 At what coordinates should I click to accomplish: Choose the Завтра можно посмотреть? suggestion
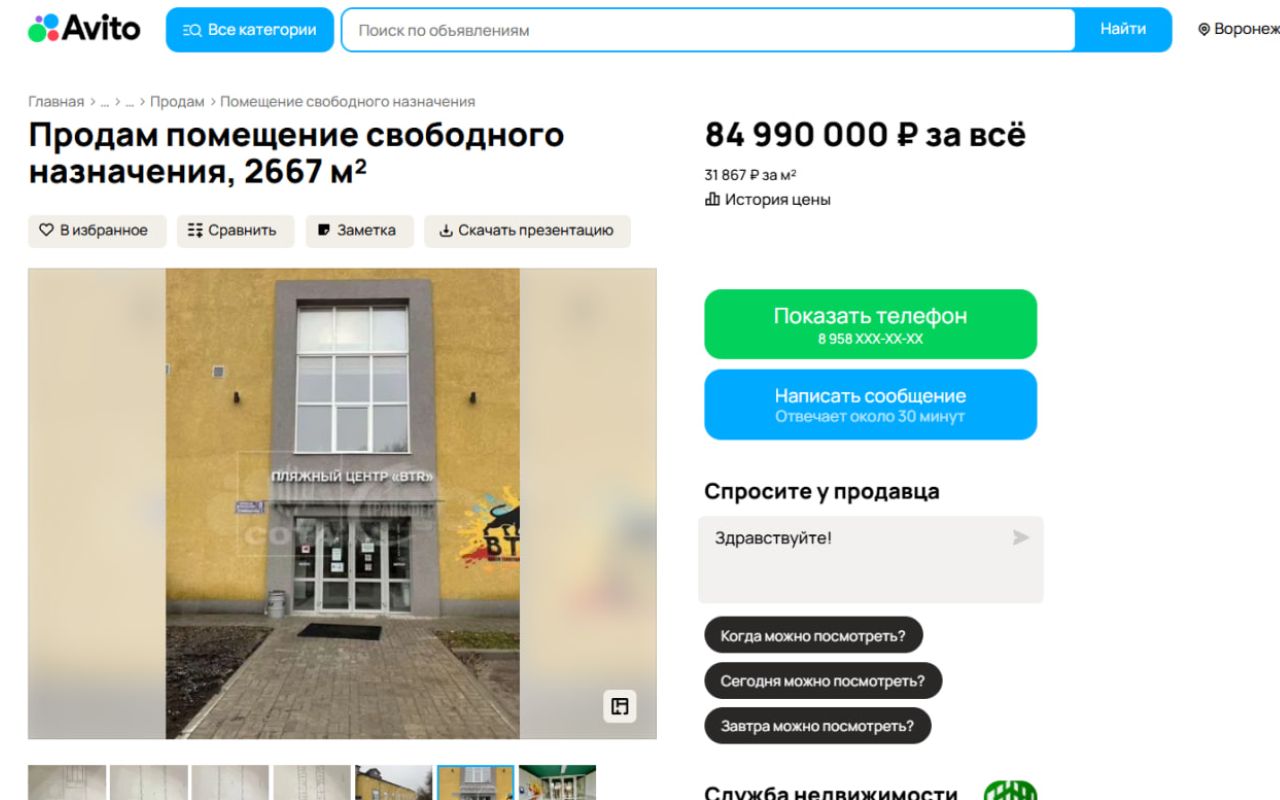point(817,726)
